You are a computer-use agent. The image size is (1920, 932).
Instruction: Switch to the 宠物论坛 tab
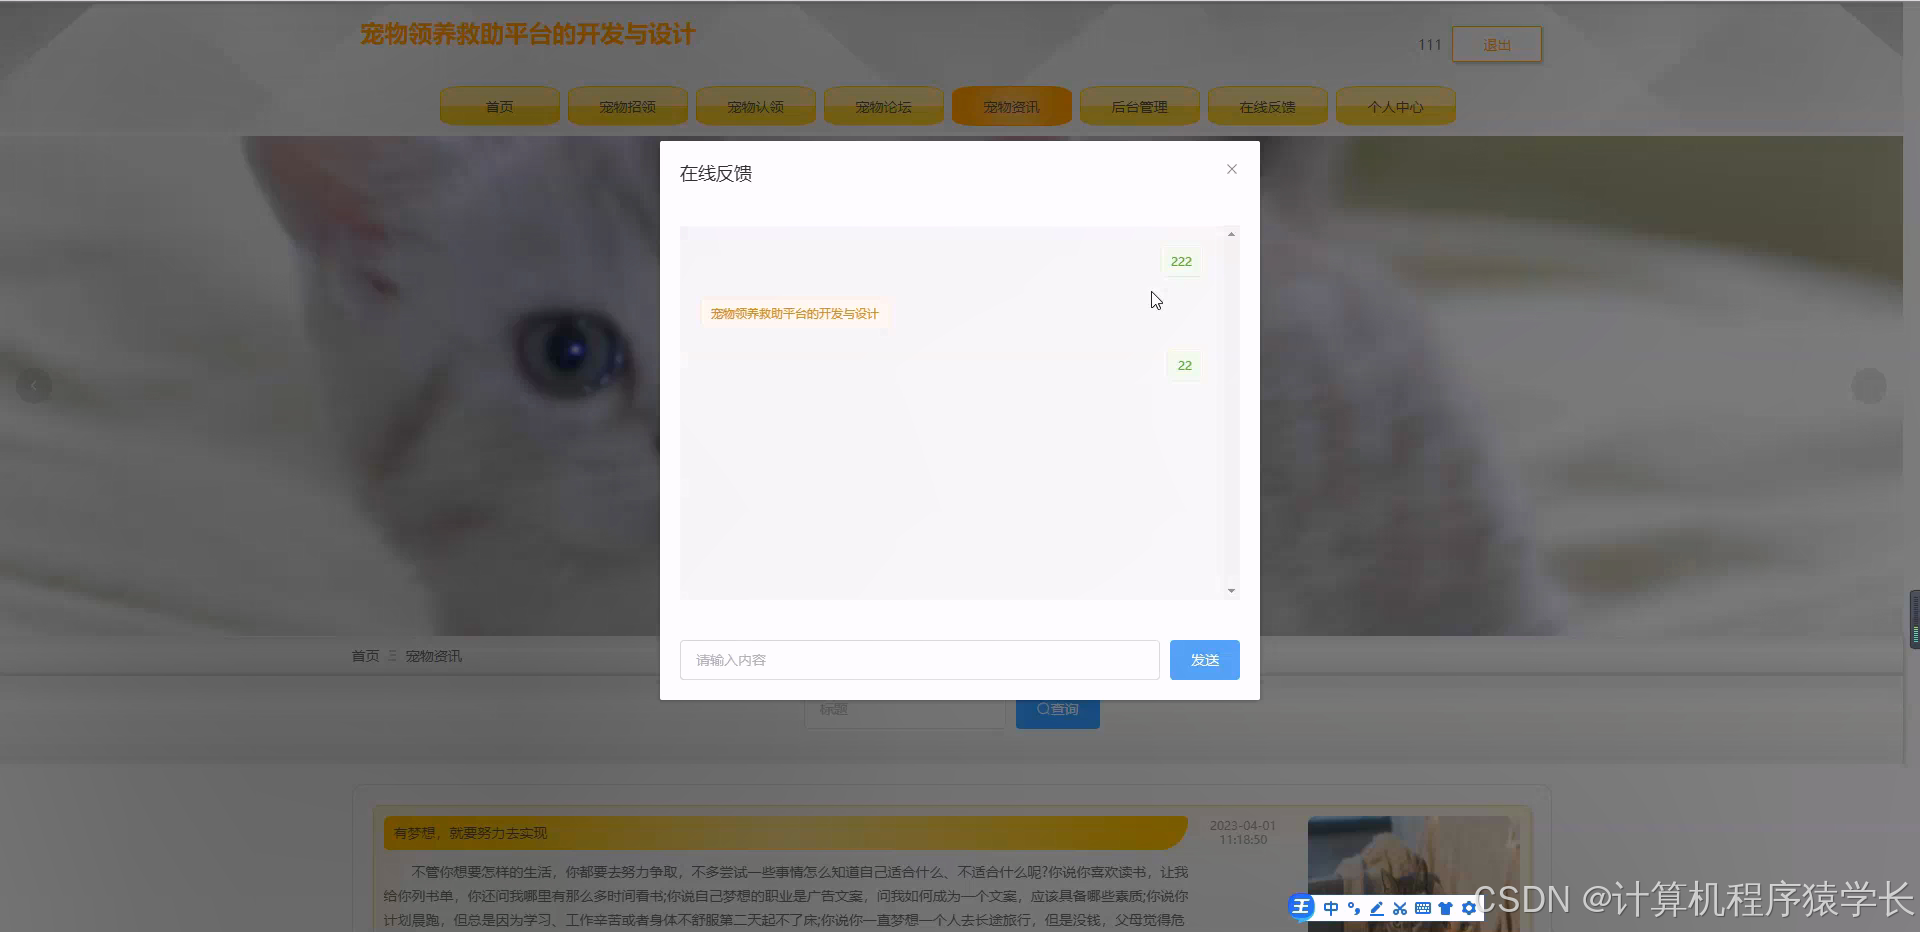[x=883, y=106]
